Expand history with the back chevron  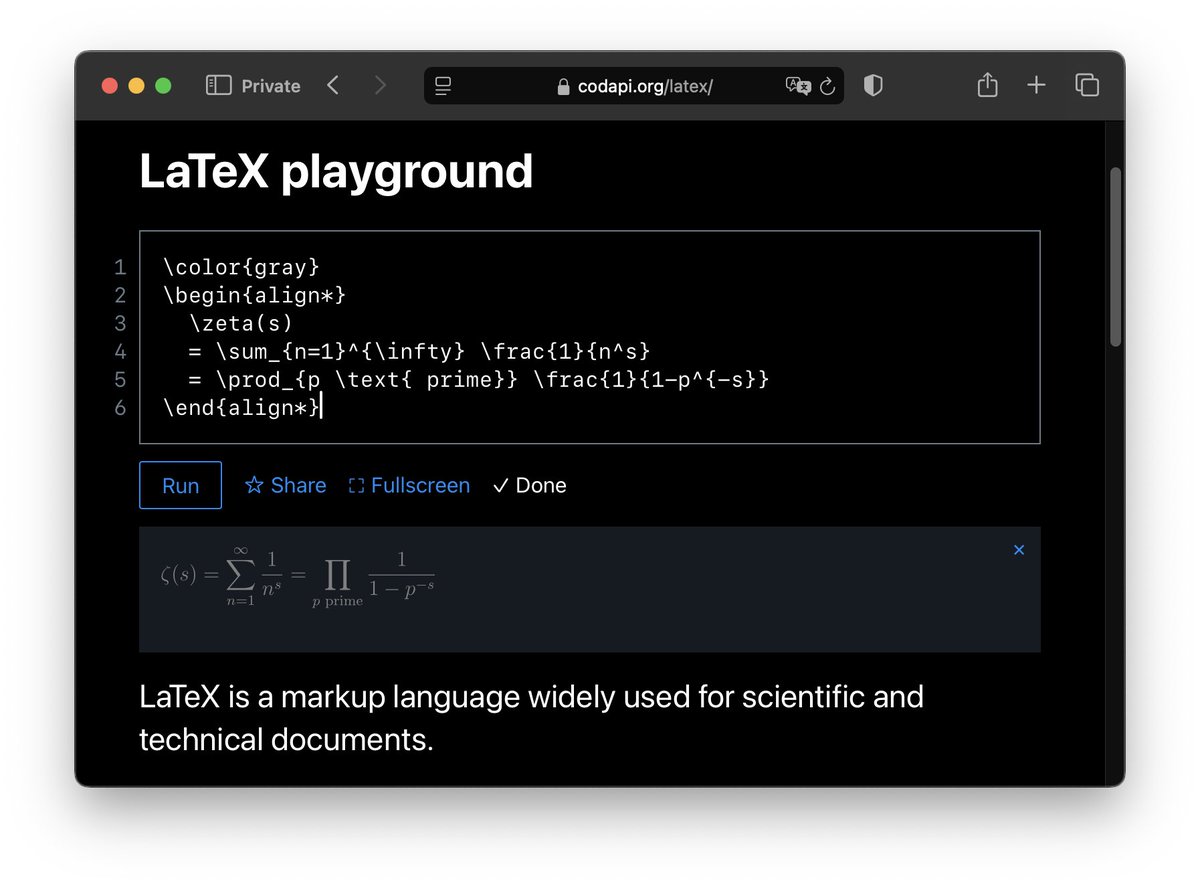pos(333,86)
